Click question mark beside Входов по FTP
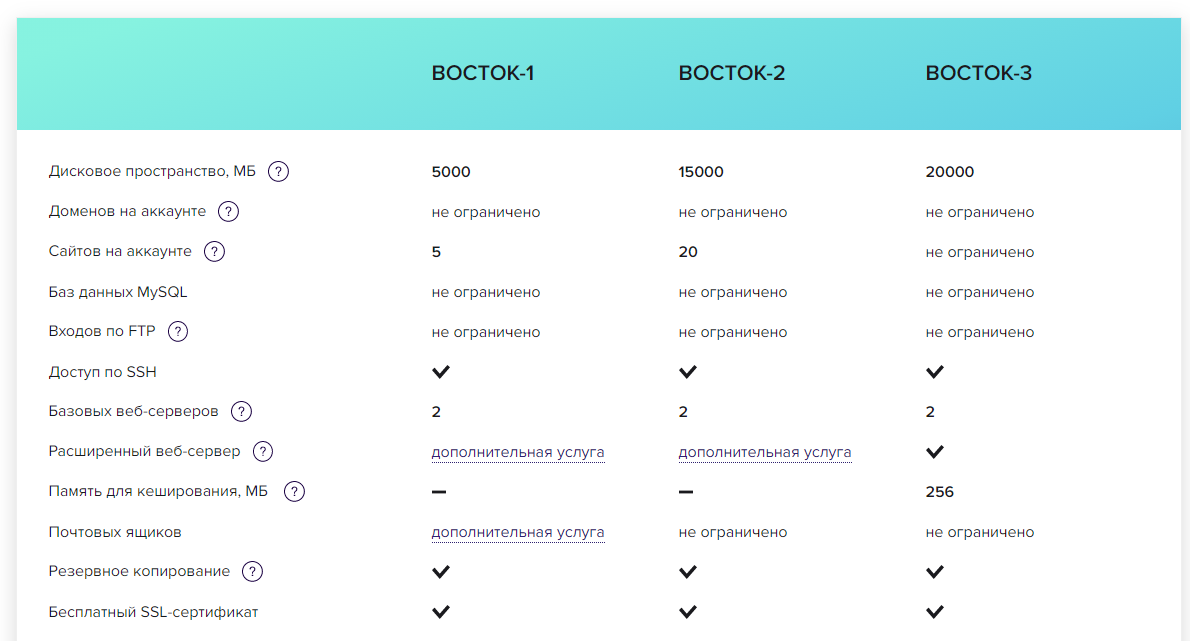This screenshot has width=1190, height=641. 178,331
